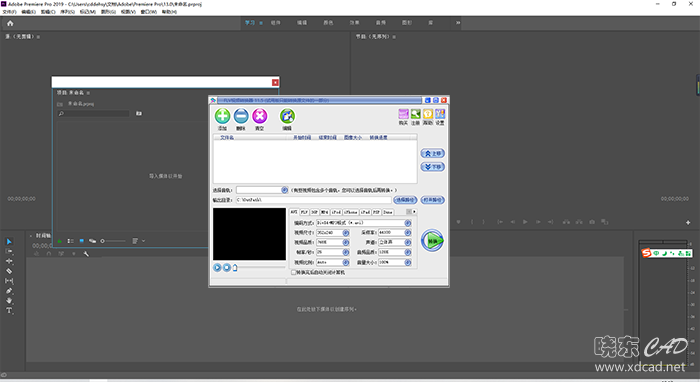Open the audio quality 128K dropdown

[x=408, y=252]
